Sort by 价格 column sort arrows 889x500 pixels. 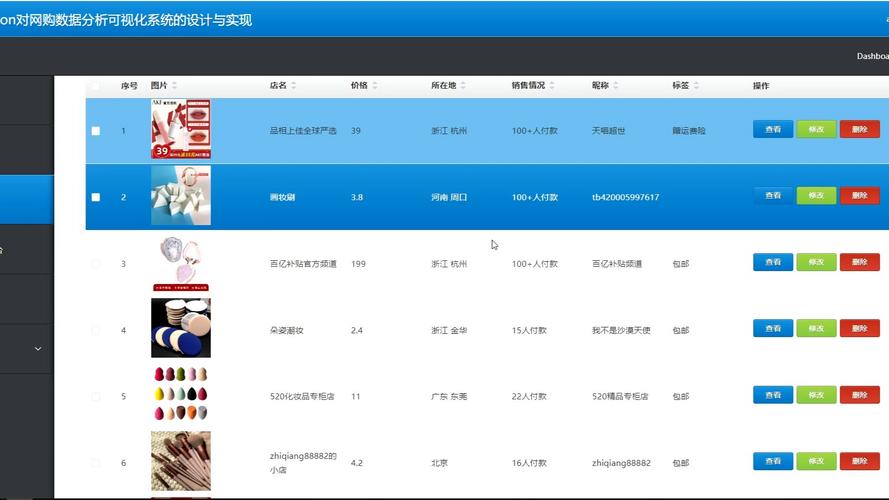375,86
